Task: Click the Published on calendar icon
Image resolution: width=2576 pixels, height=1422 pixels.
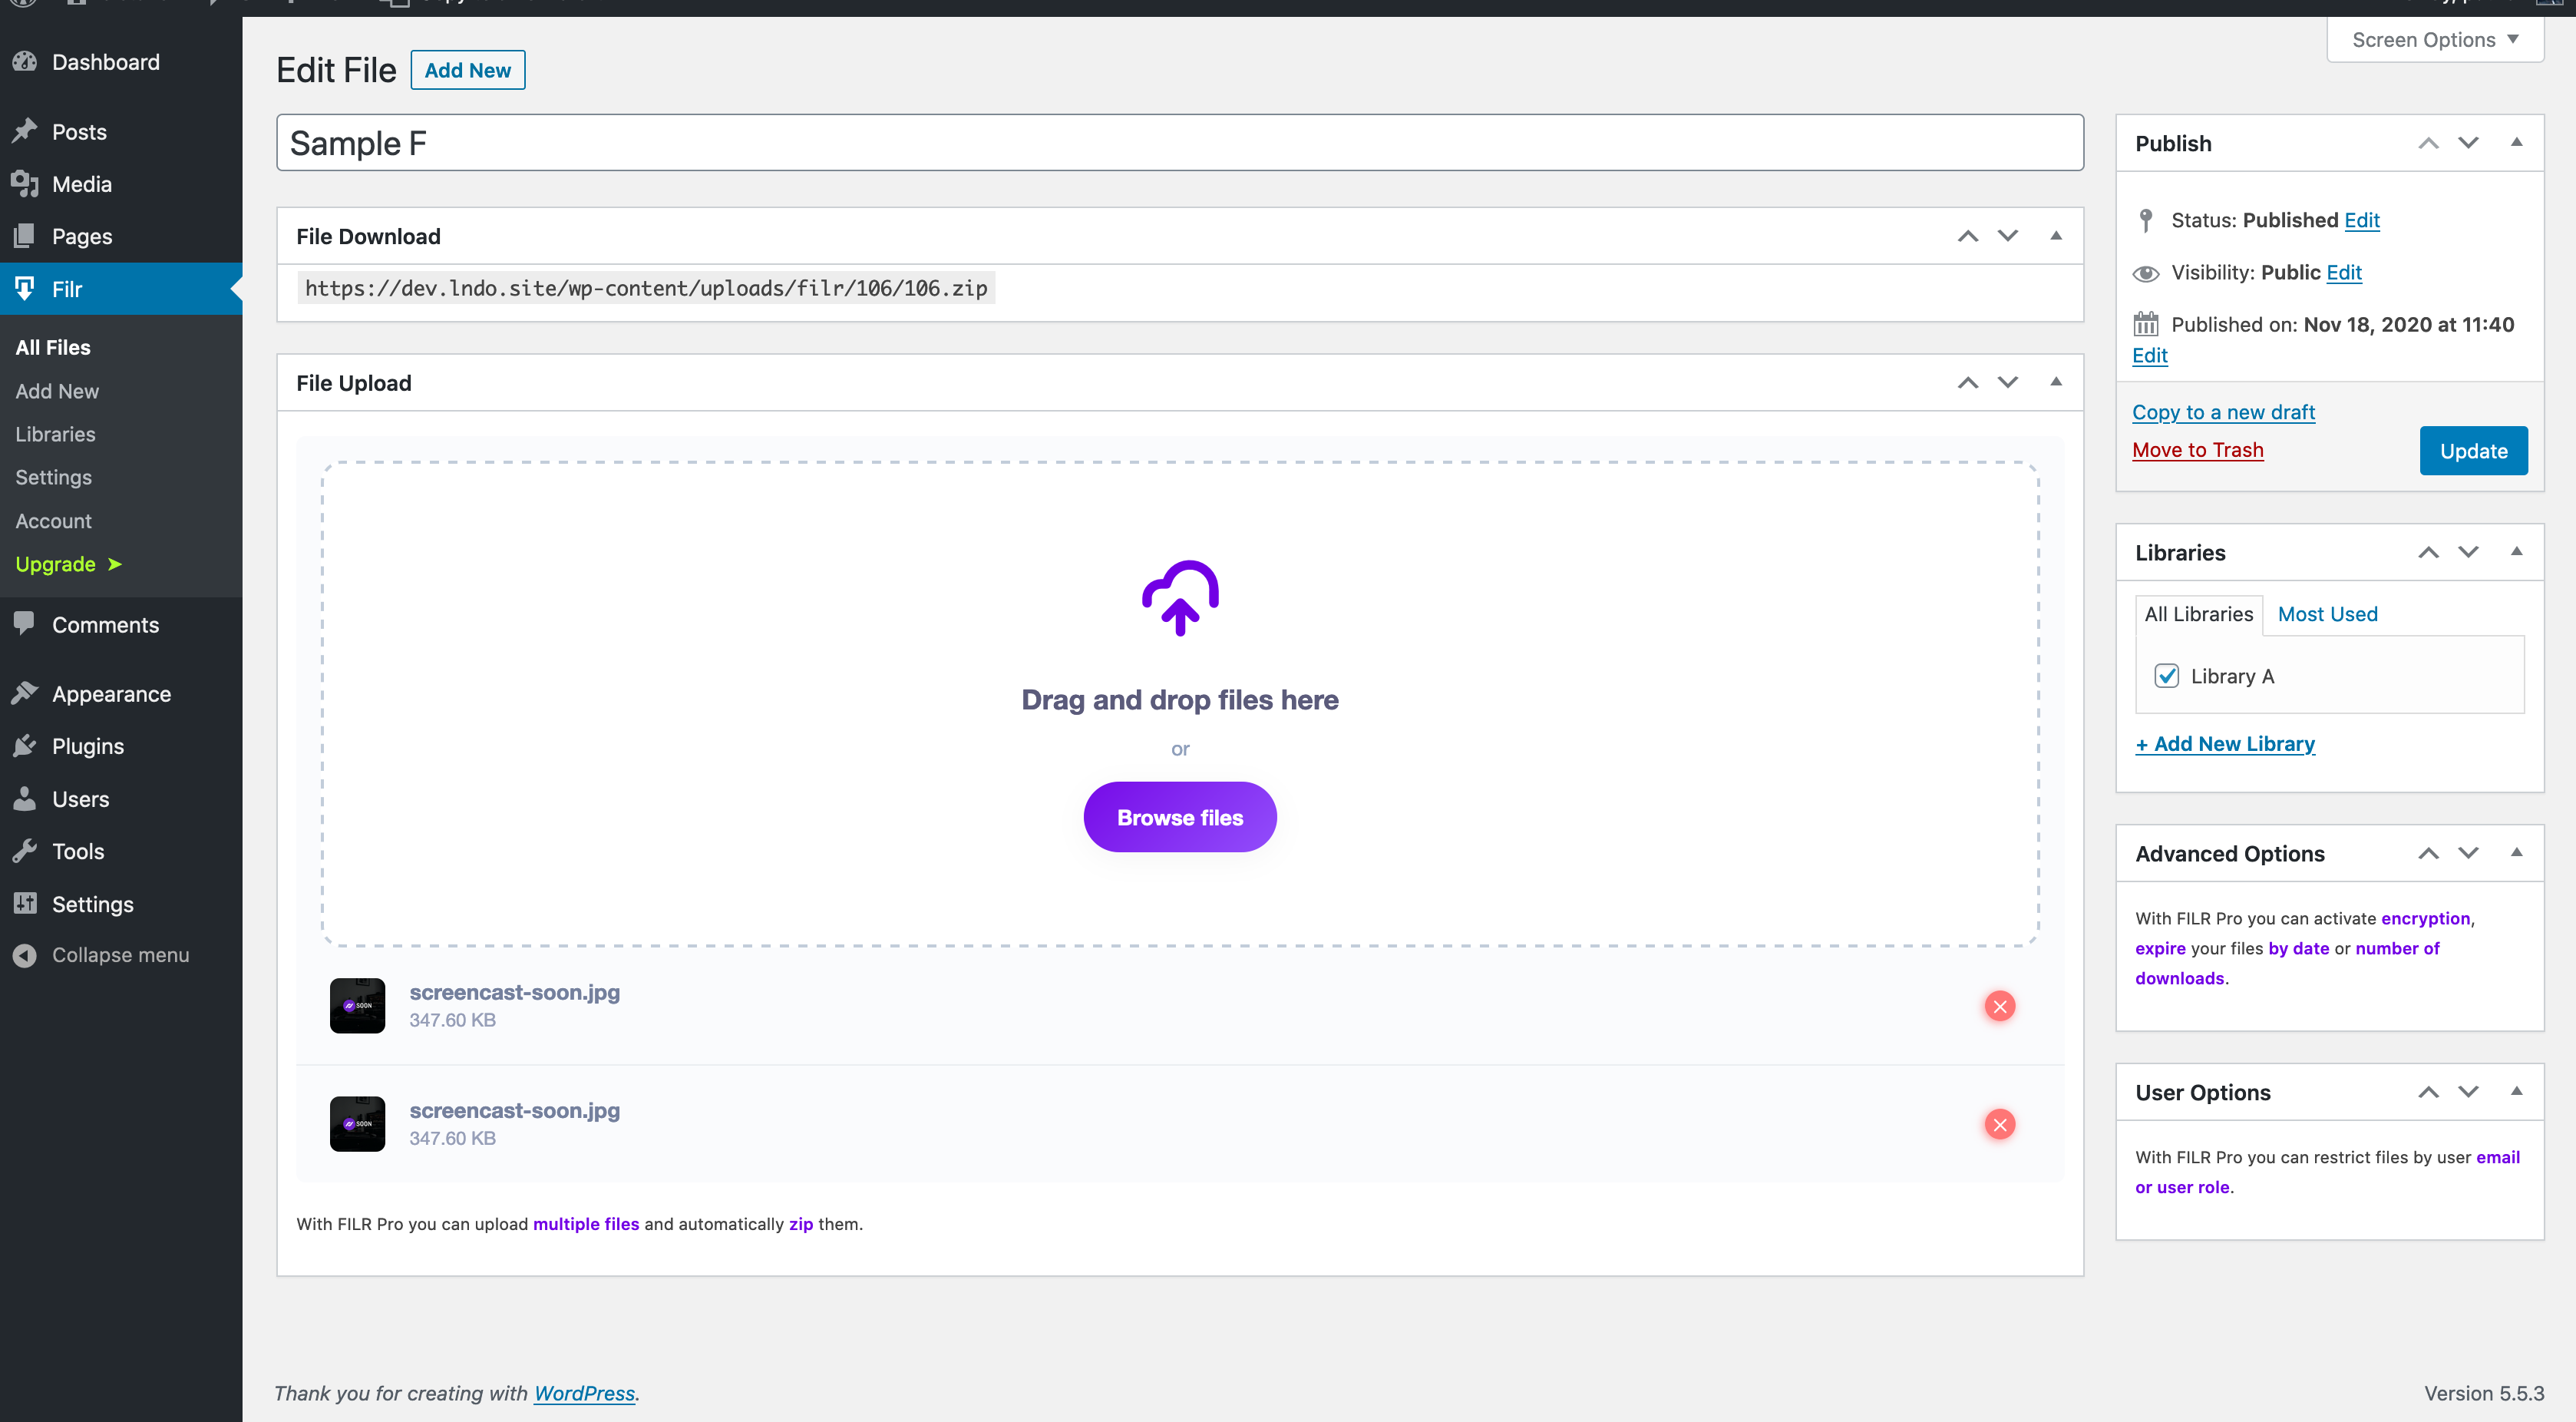Action: pos(2146,324)
